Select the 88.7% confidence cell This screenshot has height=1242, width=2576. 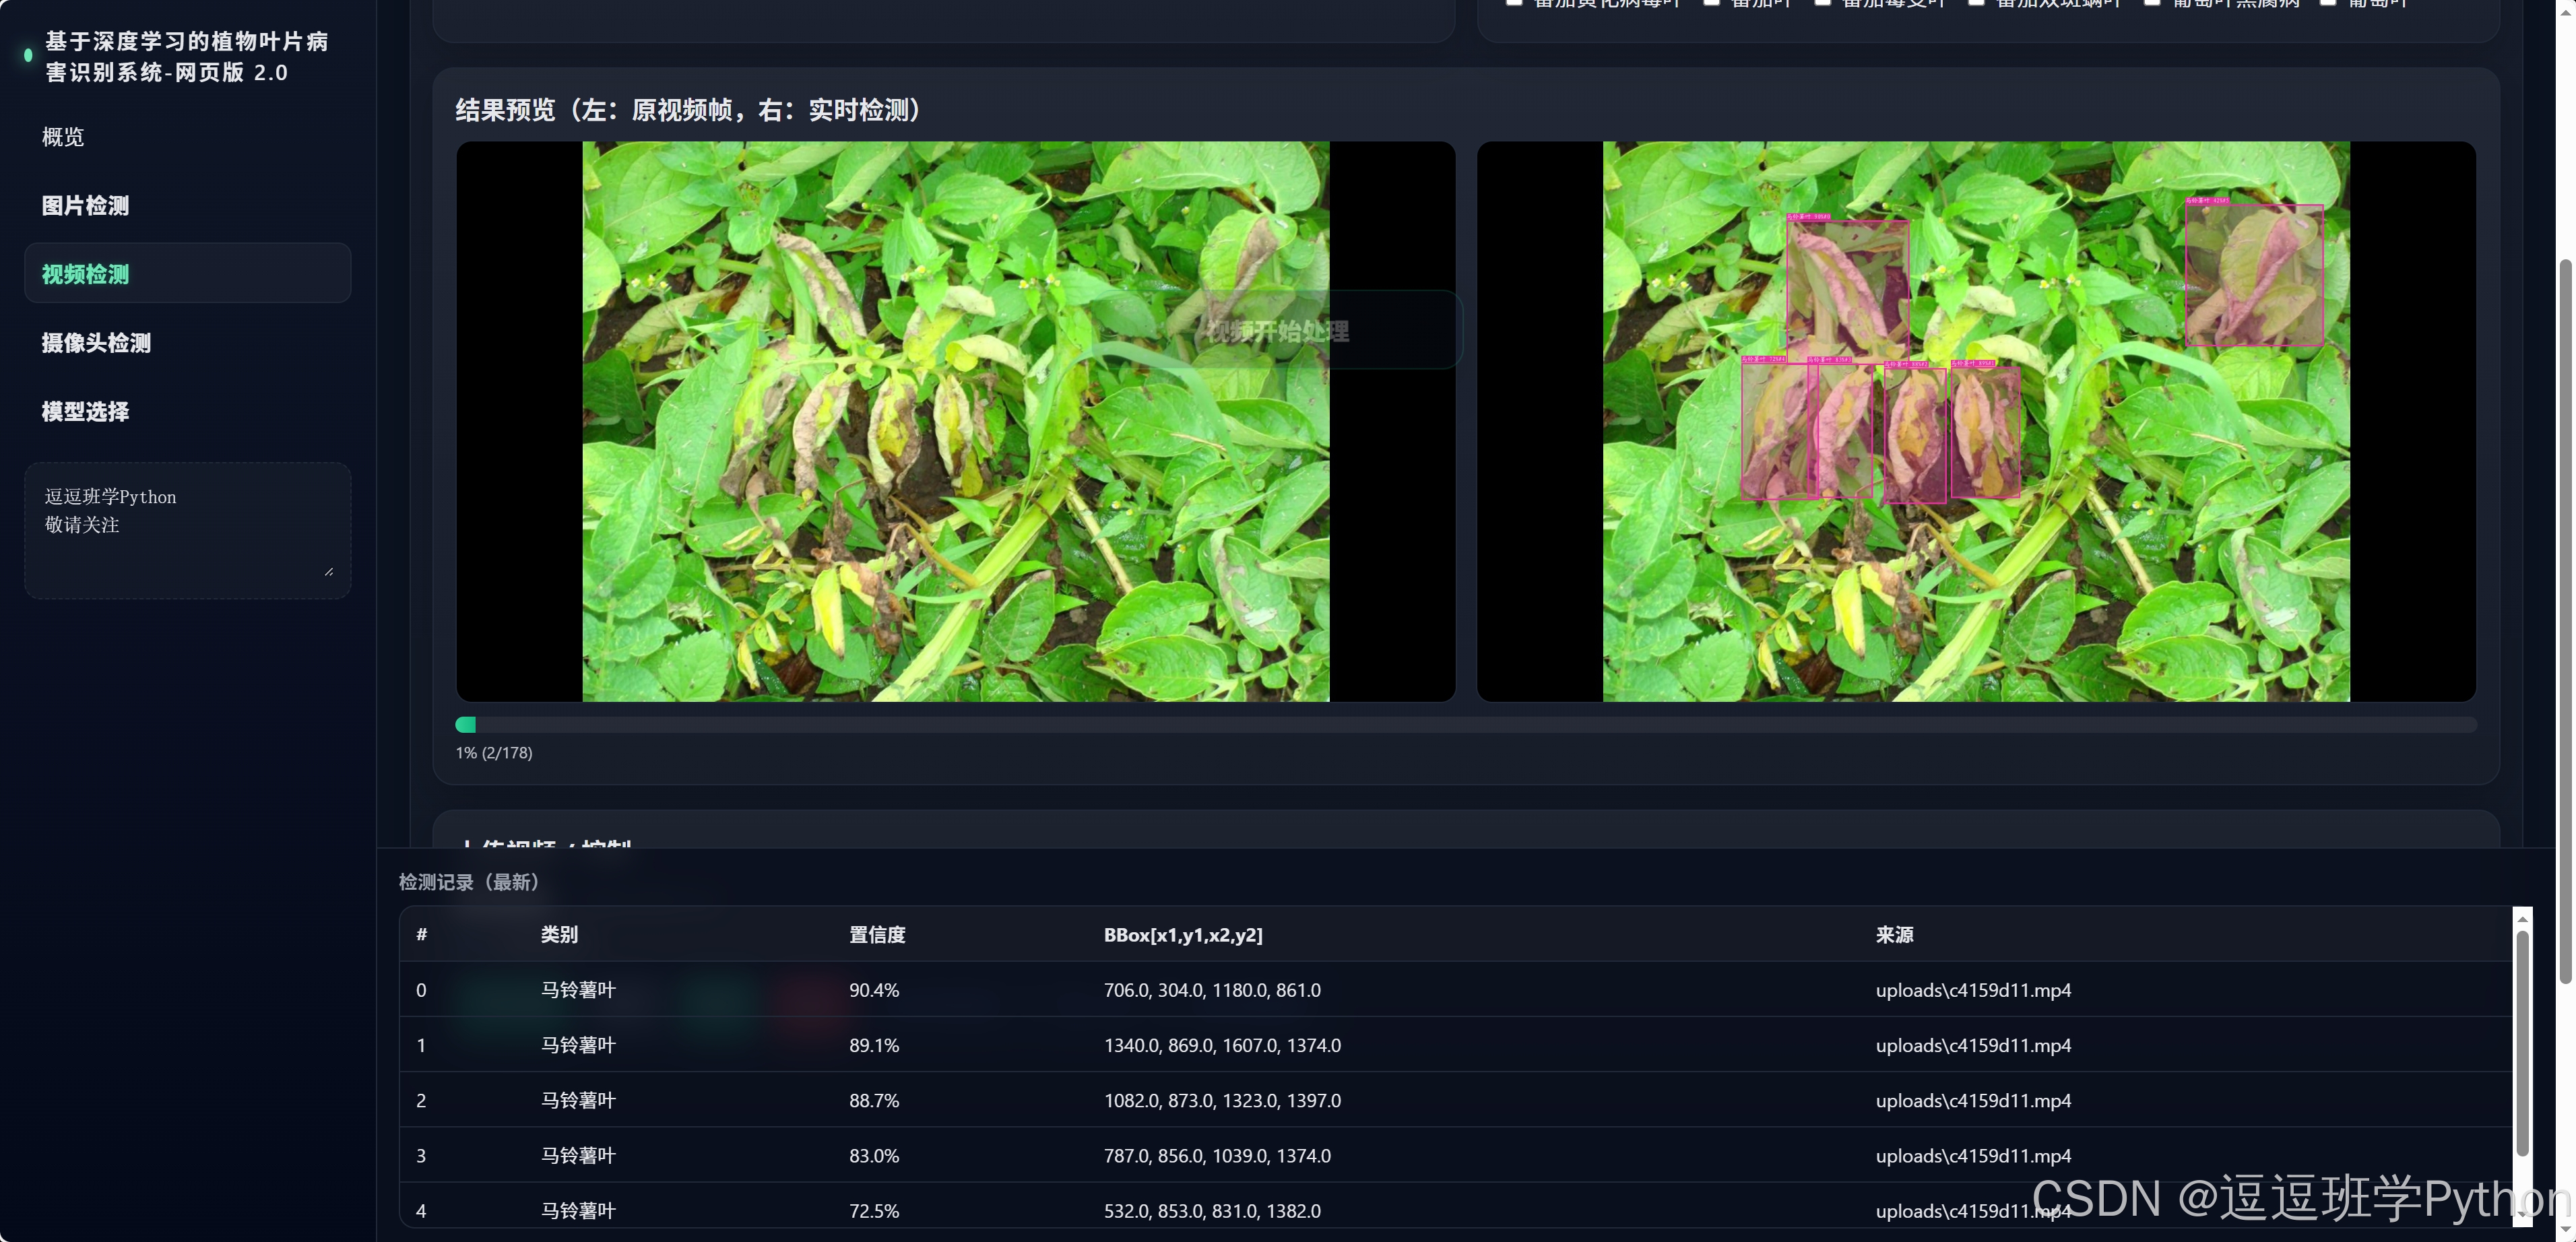[x=874, y=1100]
